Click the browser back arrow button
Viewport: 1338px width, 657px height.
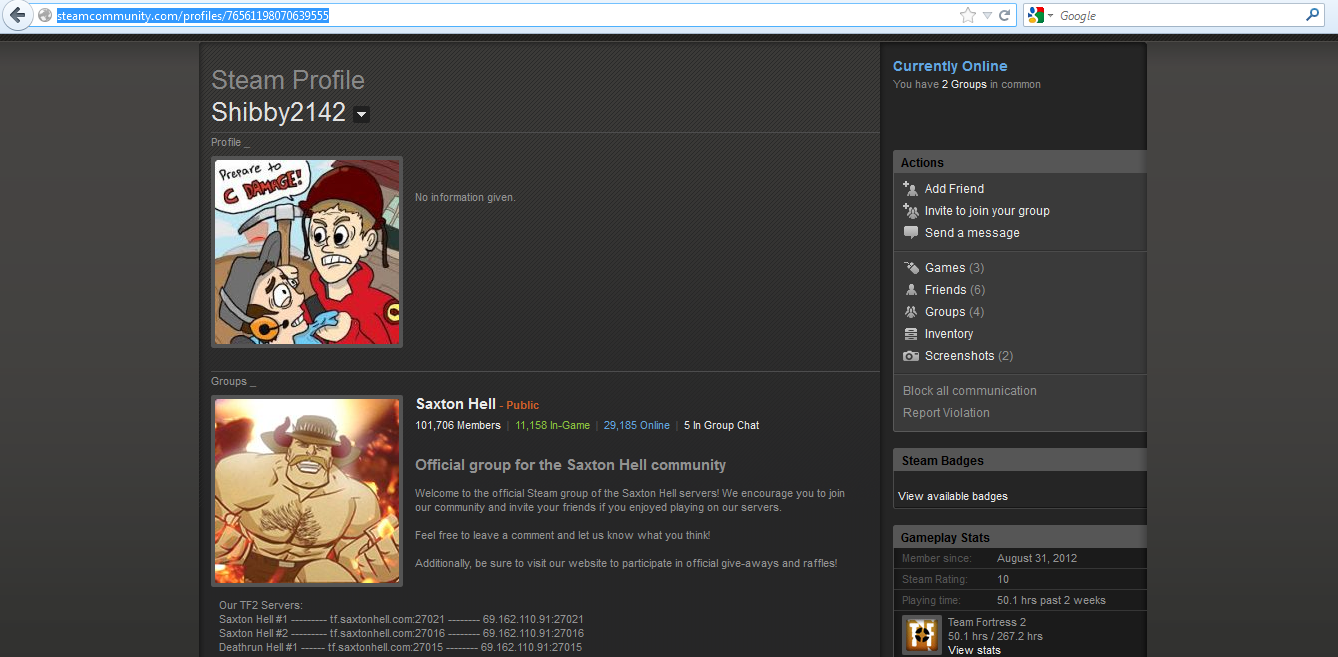[x=17, y=15]
